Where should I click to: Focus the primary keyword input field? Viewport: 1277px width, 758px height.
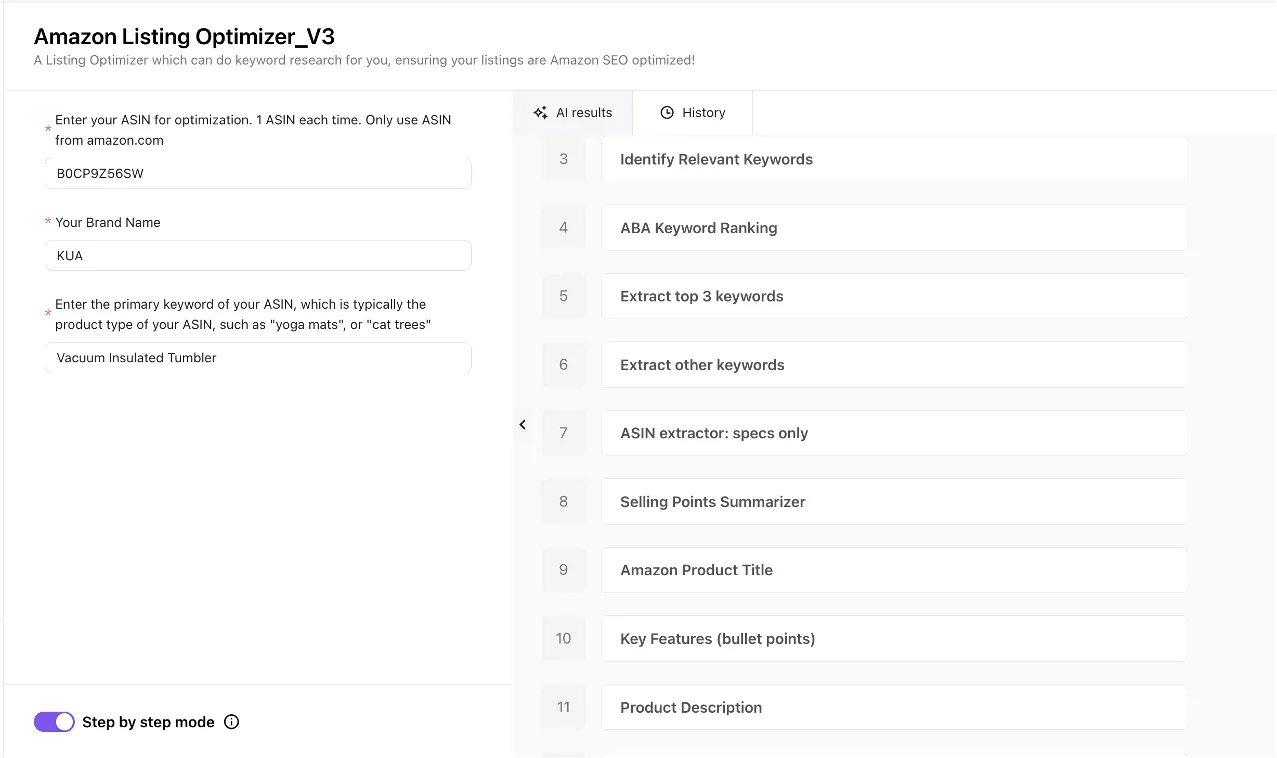click(258, 358)
